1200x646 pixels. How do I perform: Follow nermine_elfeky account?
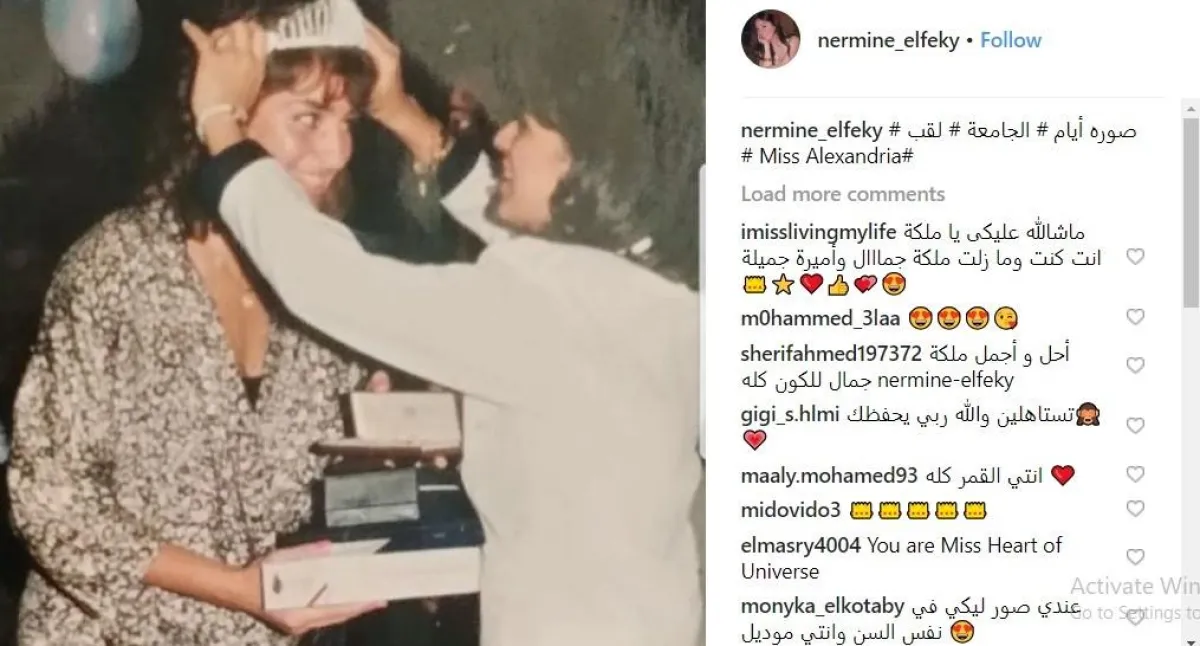(1011, 40)
